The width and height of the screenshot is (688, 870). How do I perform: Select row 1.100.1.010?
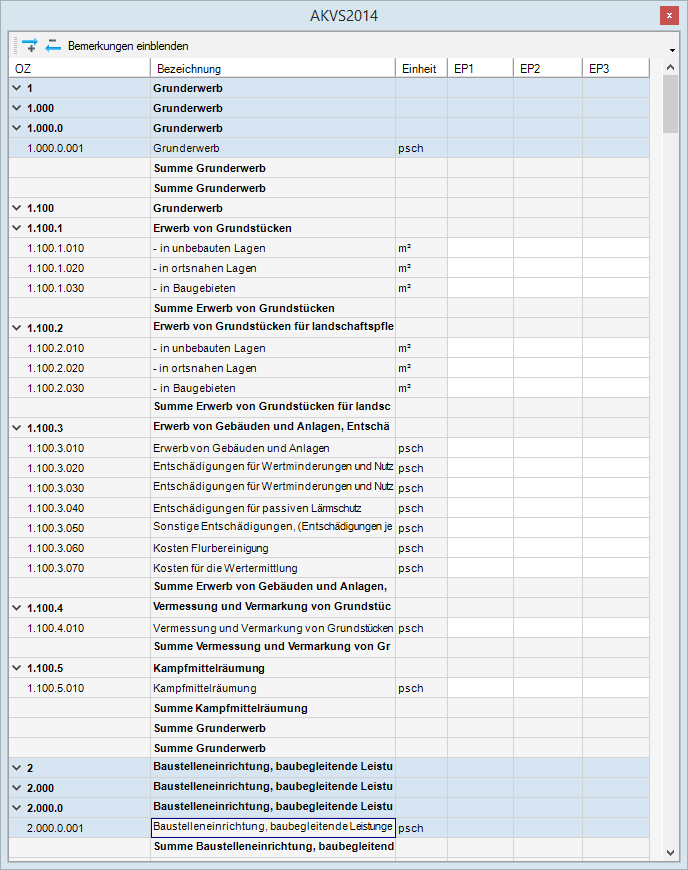329,248
